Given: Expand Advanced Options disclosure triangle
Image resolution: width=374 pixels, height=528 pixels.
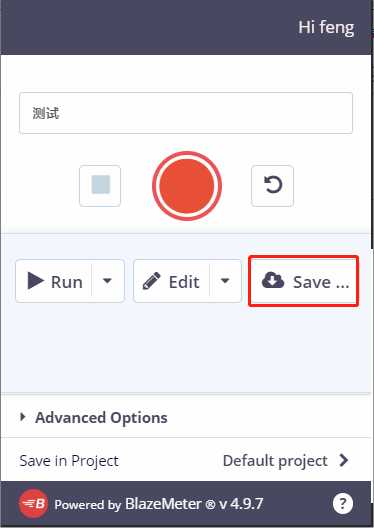Looking at the screenshot, I should point(23,417).
